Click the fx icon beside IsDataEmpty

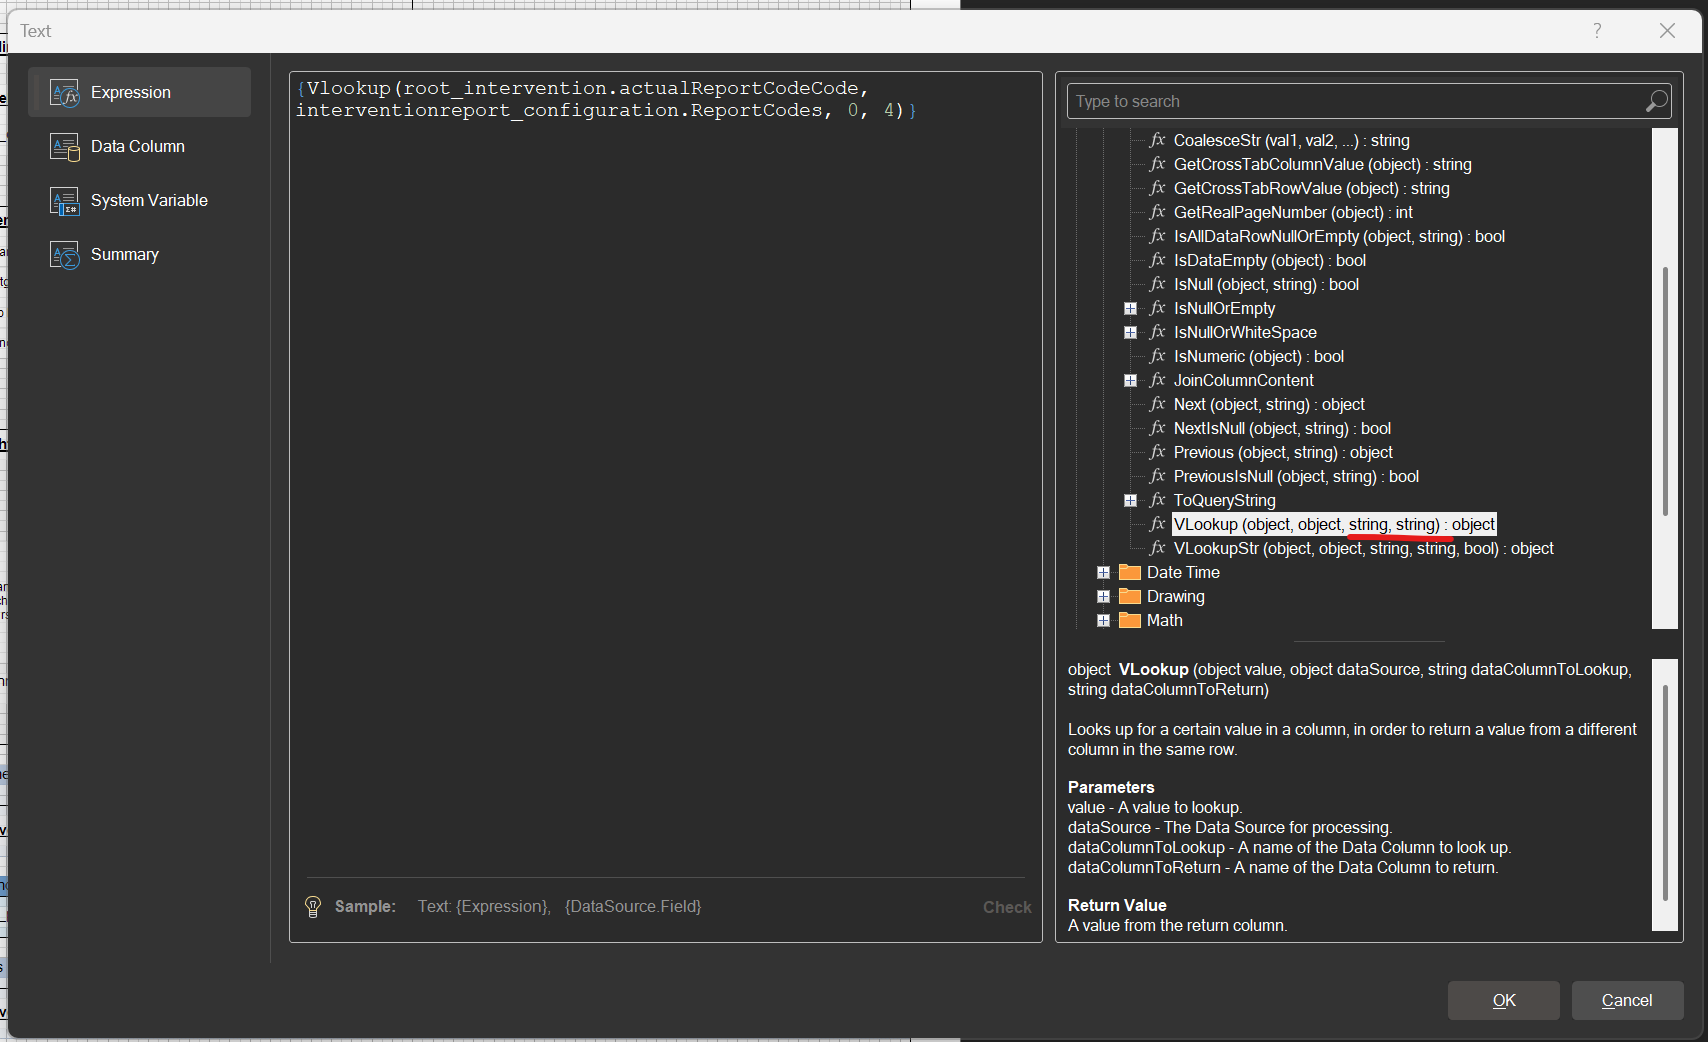click(1158, 260)
